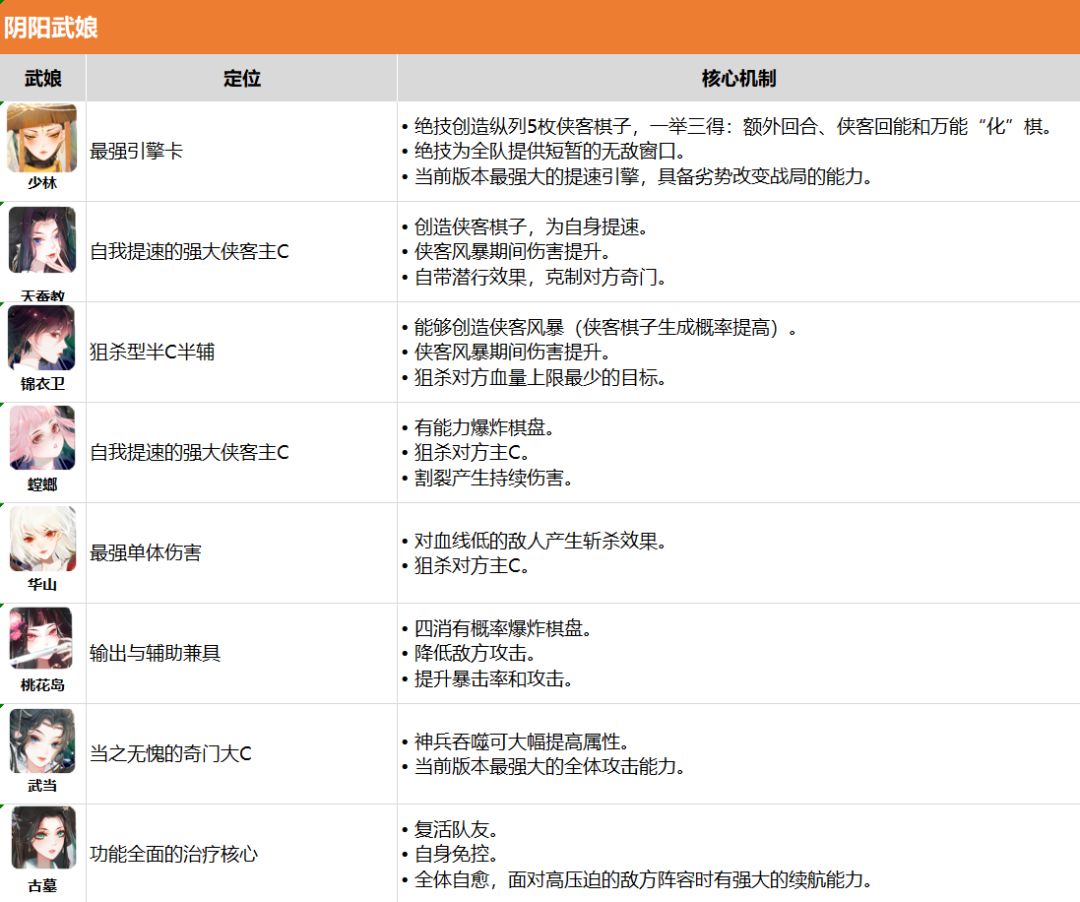The height and width of the screenshot is (902, 1080).
Task: Click the 少林 character portrait
Action: pyautogui.click(x=42, y=138)
